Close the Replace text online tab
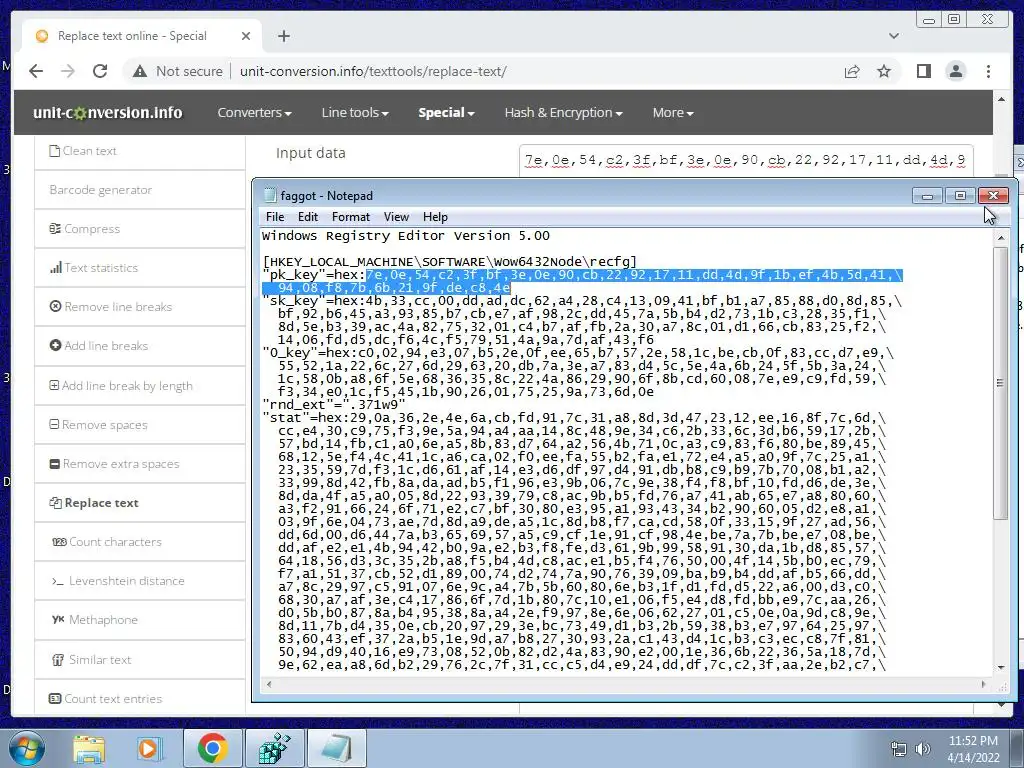This screenshot has height=768, width=1024. point(246,36)
